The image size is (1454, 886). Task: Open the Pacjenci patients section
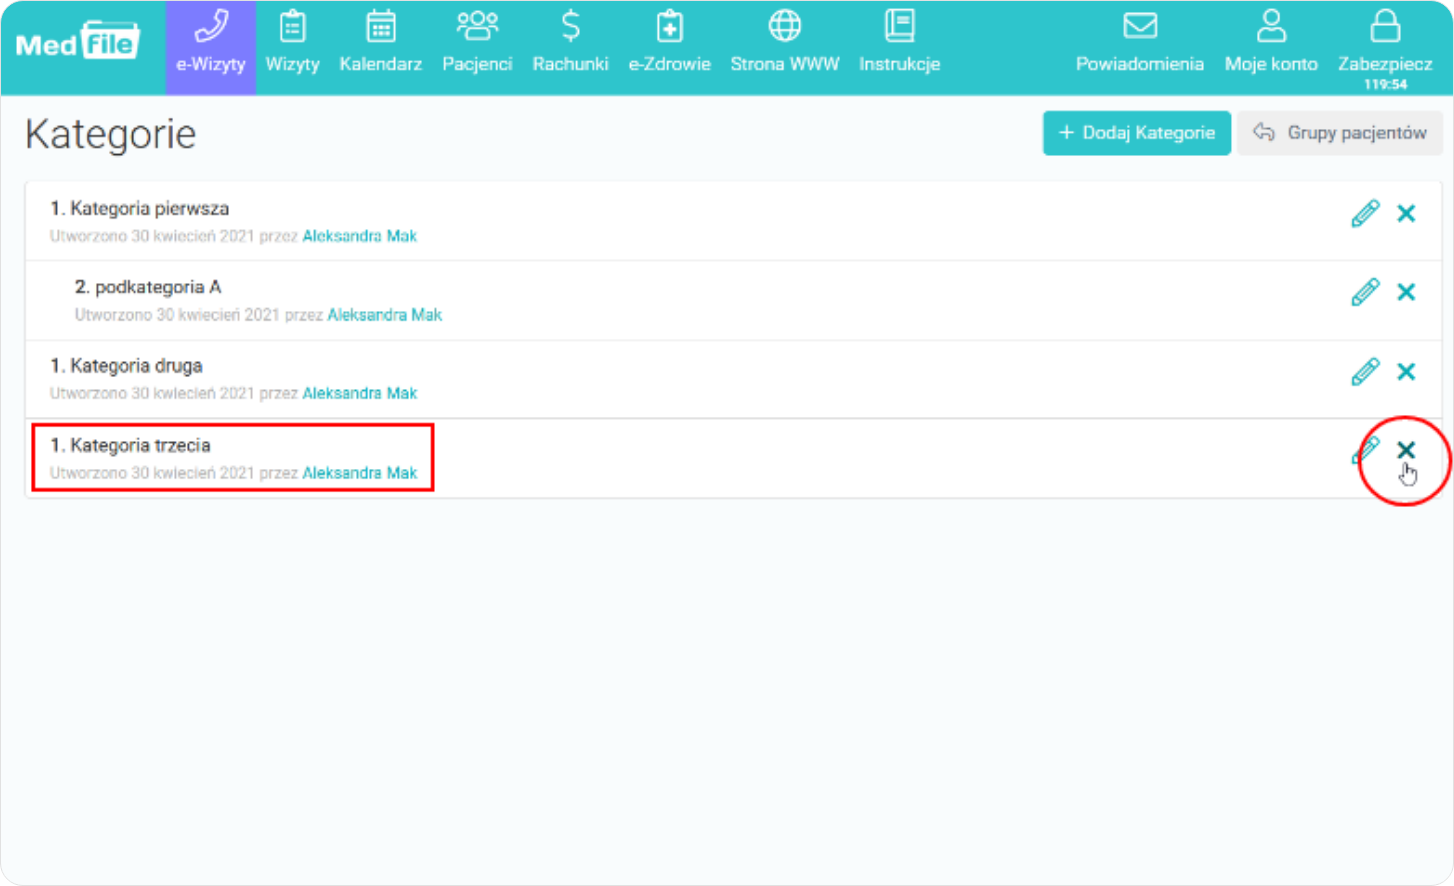477,42
